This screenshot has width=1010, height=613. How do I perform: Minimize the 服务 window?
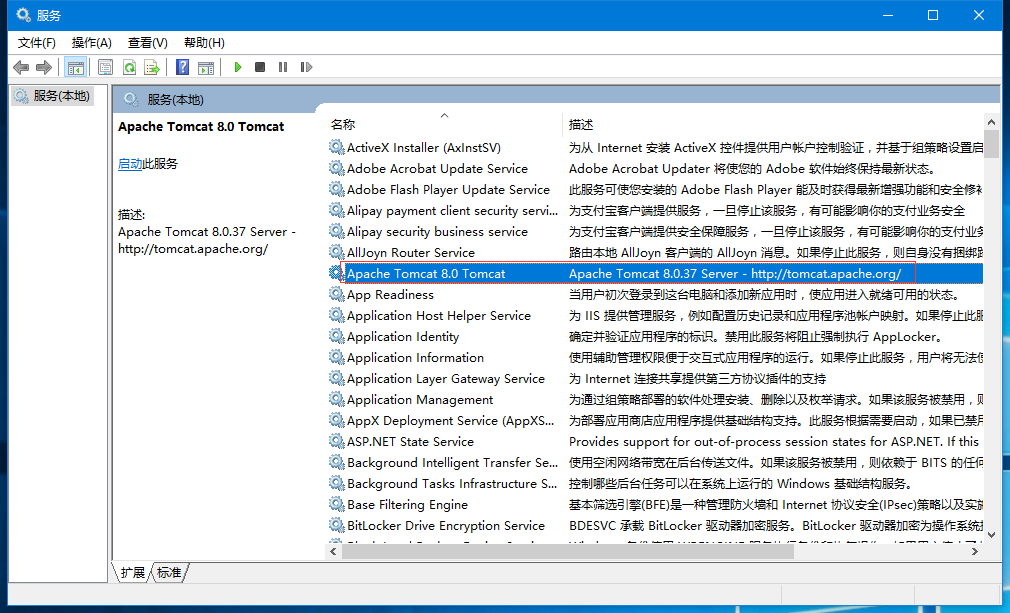tap(888, 15)
